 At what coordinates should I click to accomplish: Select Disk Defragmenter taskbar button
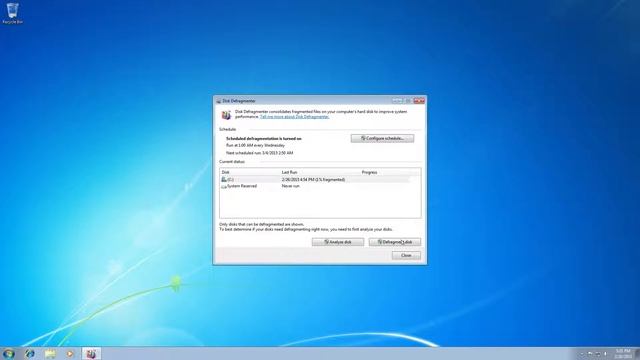[x=91, y=353]
